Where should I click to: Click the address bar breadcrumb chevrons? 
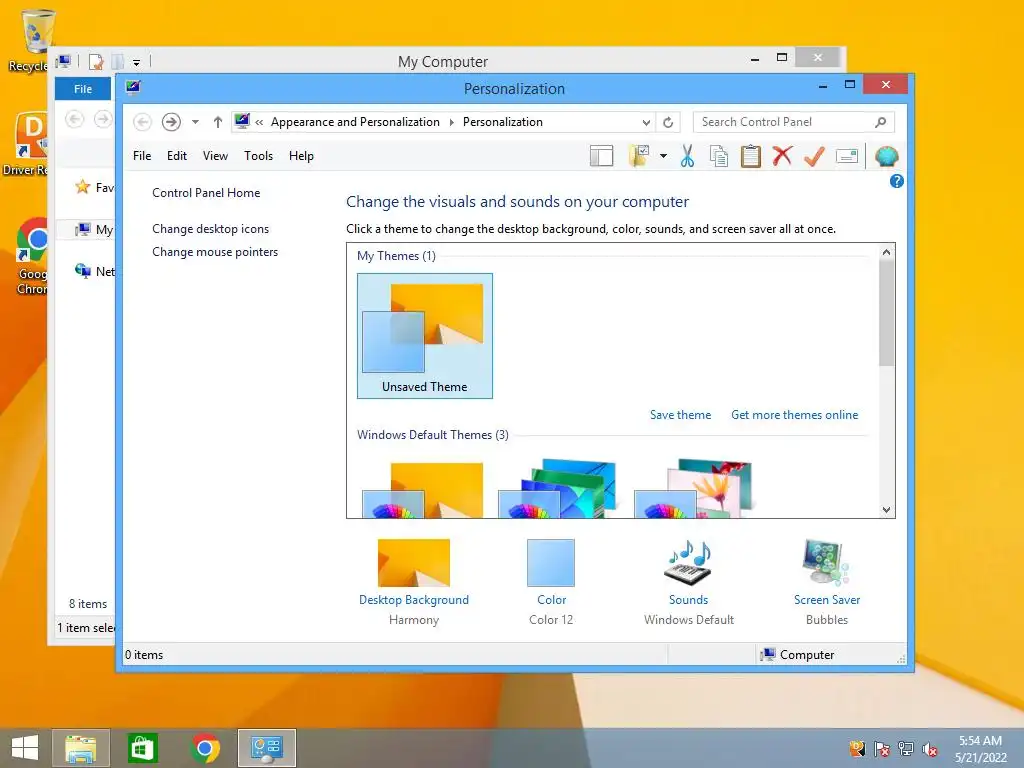(259, 122)
